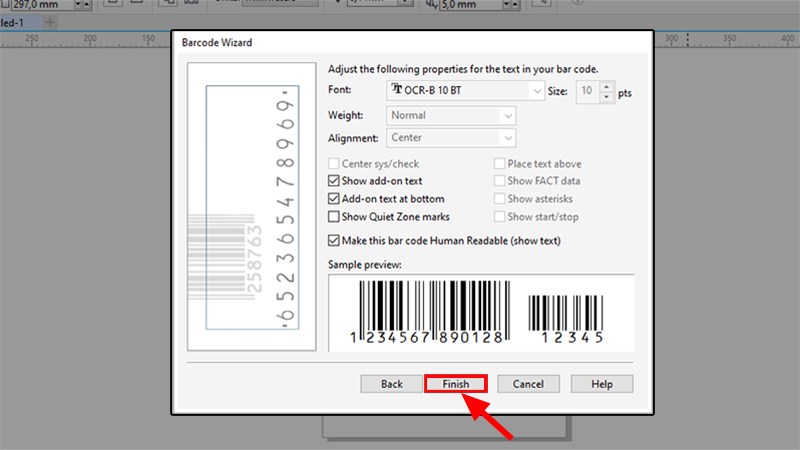Toggle Add-on text at bottom checkbox
This screenshot has width=800, height=450.
(x=334, y=199)
